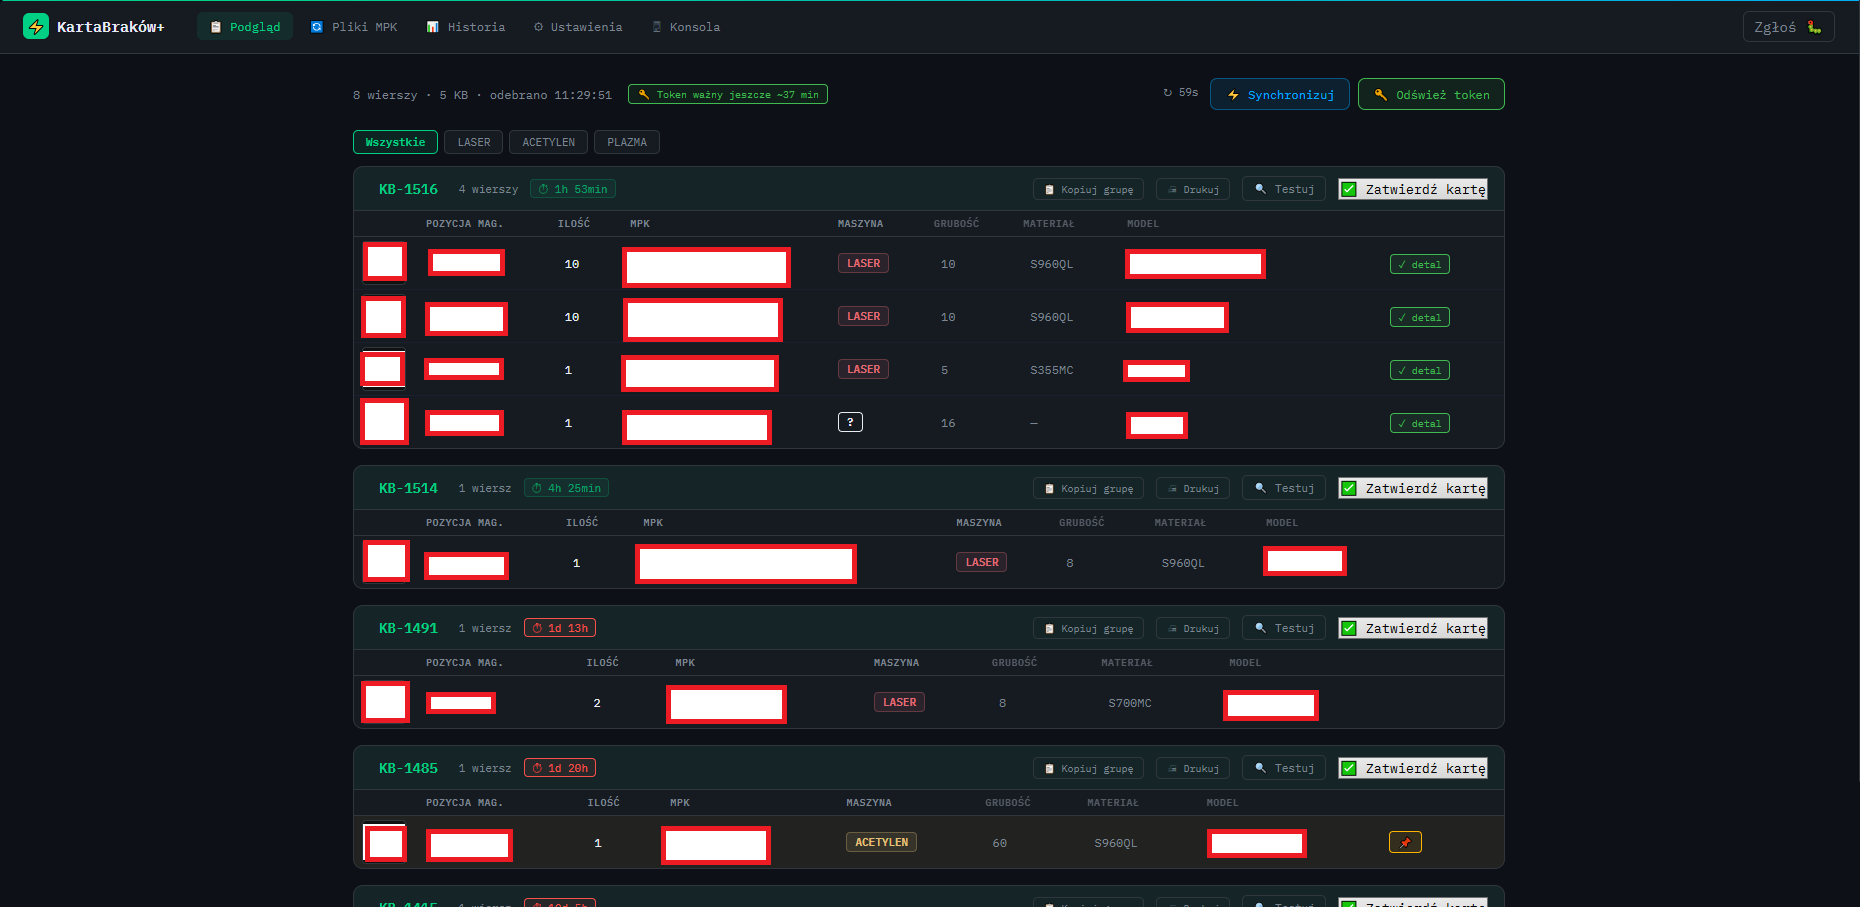Click the S355MC material cell

point(1052,371)
